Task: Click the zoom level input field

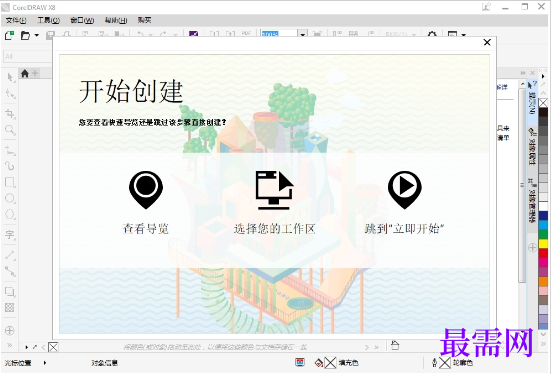Action: point(279,34)
